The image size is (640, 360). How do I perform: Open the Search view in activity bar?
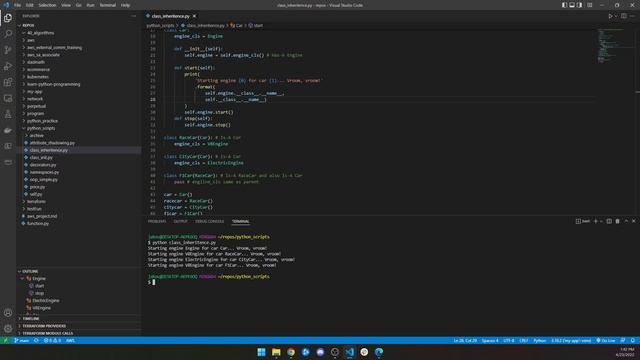coord(8,33)
